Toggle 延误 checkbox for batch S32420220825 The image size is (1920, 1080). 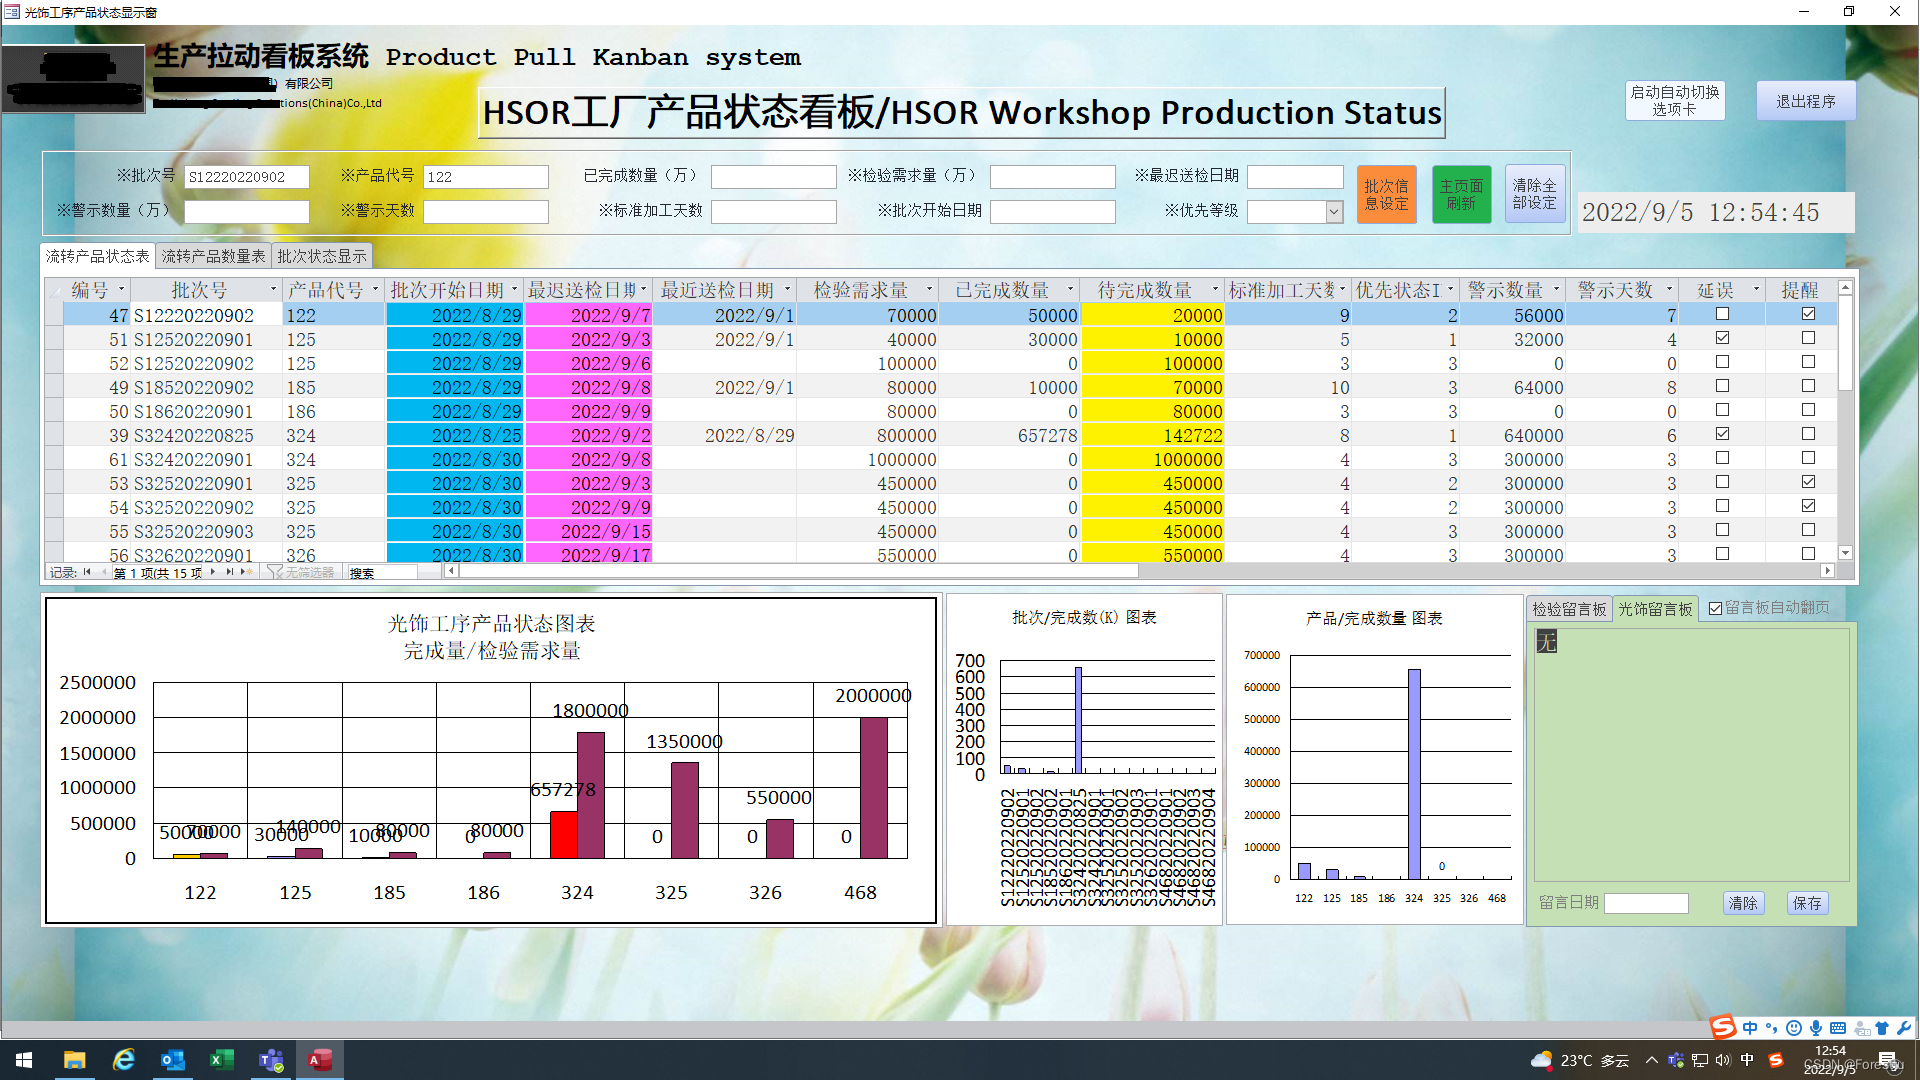coord(1722,434)
